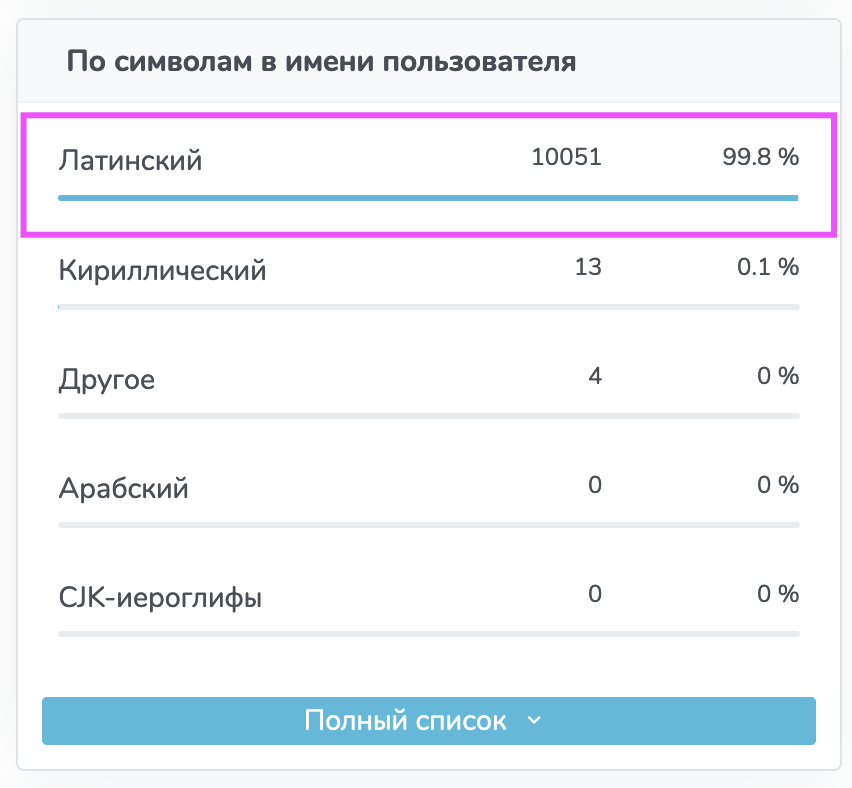Click the Арабский count of 0

(x=594, y=485)
